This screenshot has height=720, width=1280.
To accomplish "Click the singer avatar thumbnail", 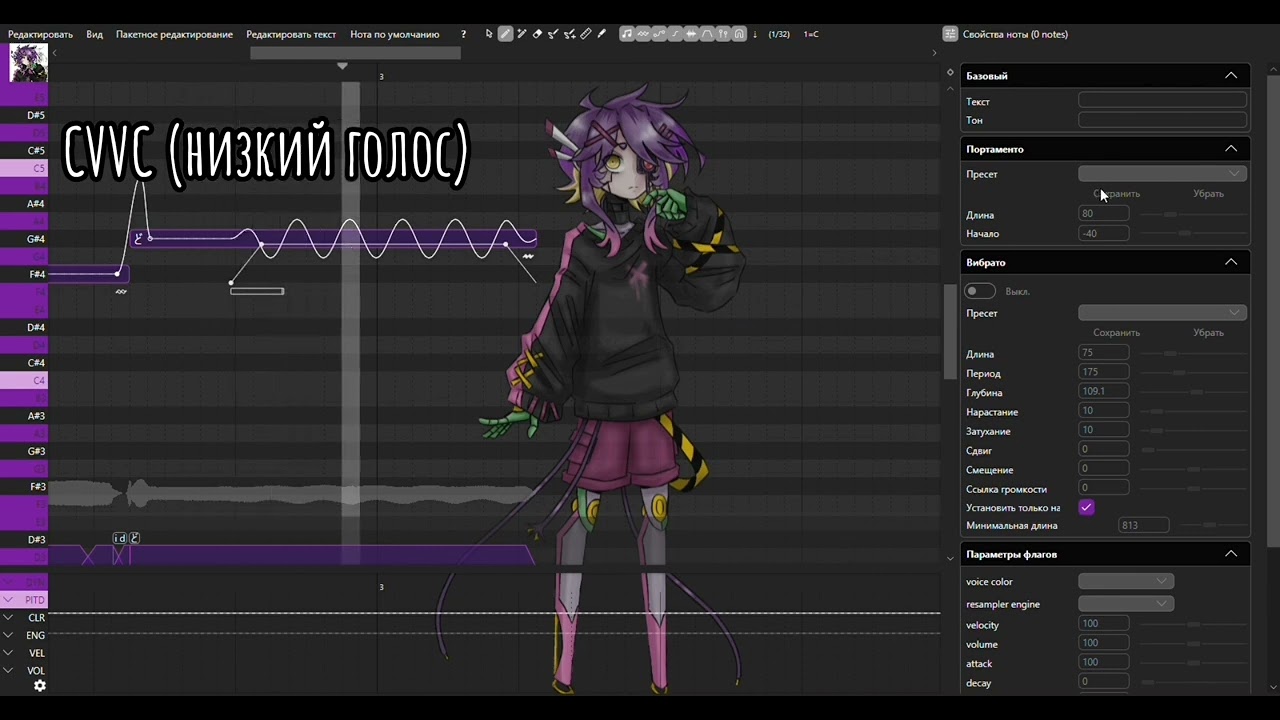I will click(x=28, y=63).
